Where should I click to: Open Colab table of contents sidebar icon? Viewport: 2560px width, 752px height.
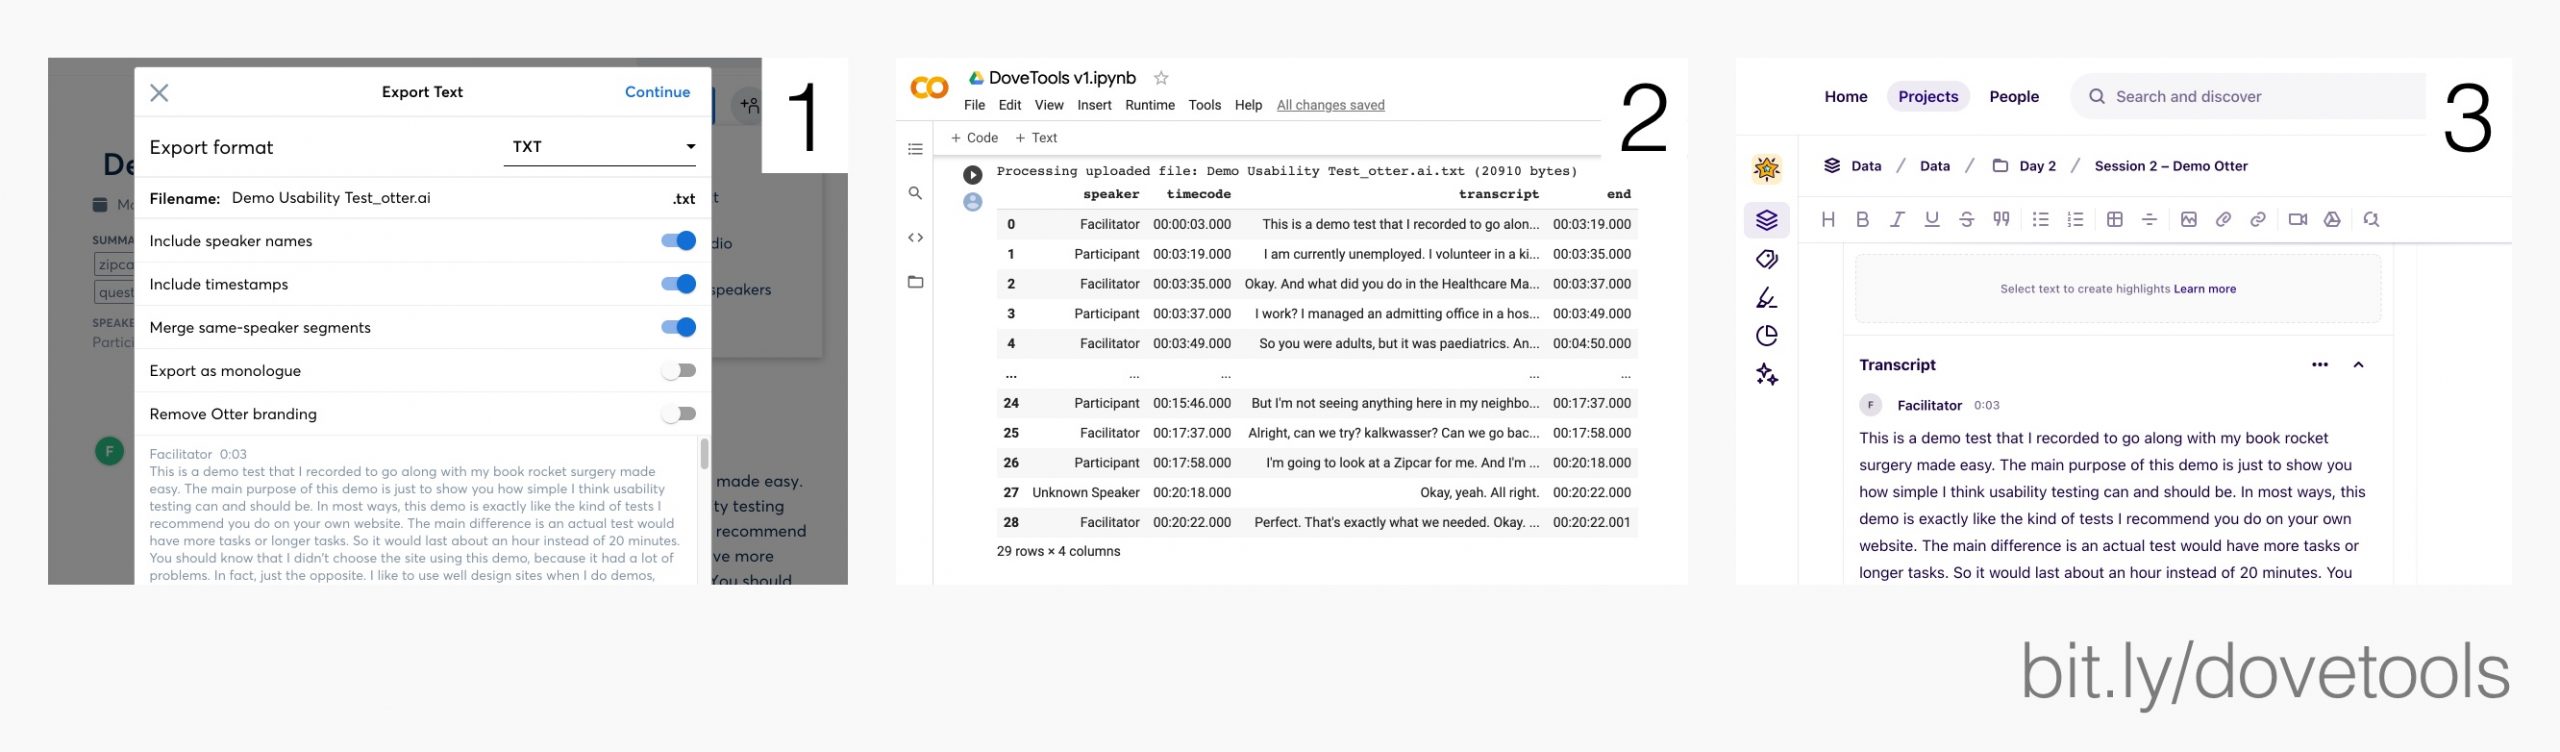(915, 149)
